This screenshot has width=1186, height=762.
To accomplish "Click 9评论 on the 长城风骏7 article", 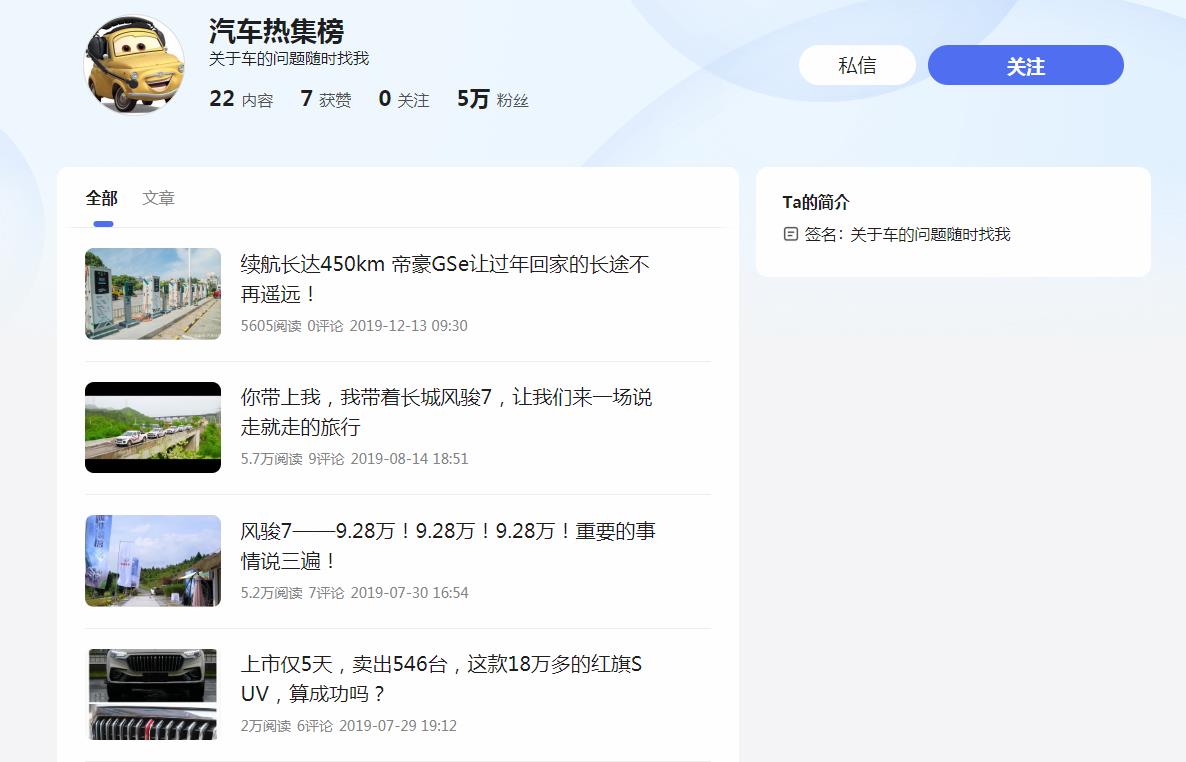I will [x=326, y=459].
